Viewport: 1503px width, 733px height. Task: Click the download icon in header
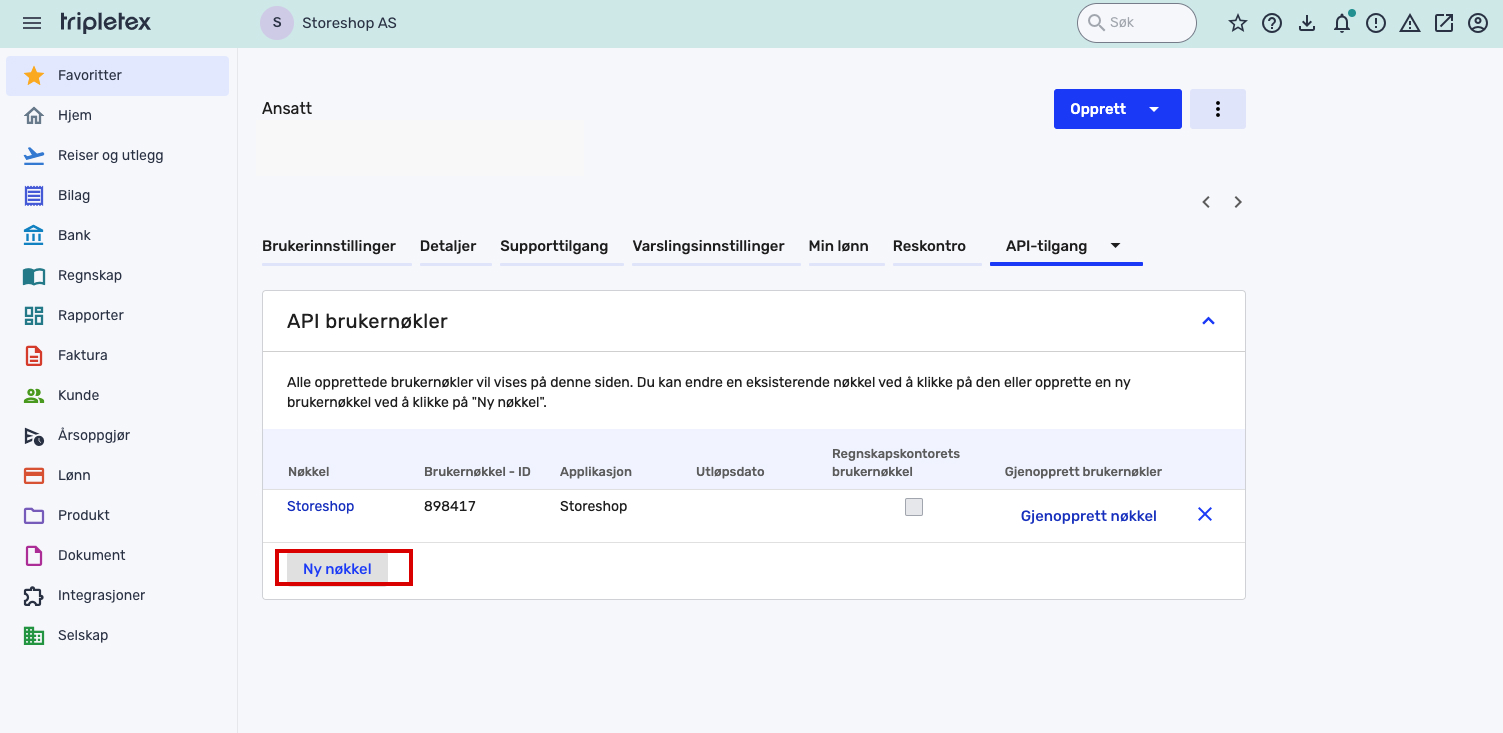(x=1307, y=23)
